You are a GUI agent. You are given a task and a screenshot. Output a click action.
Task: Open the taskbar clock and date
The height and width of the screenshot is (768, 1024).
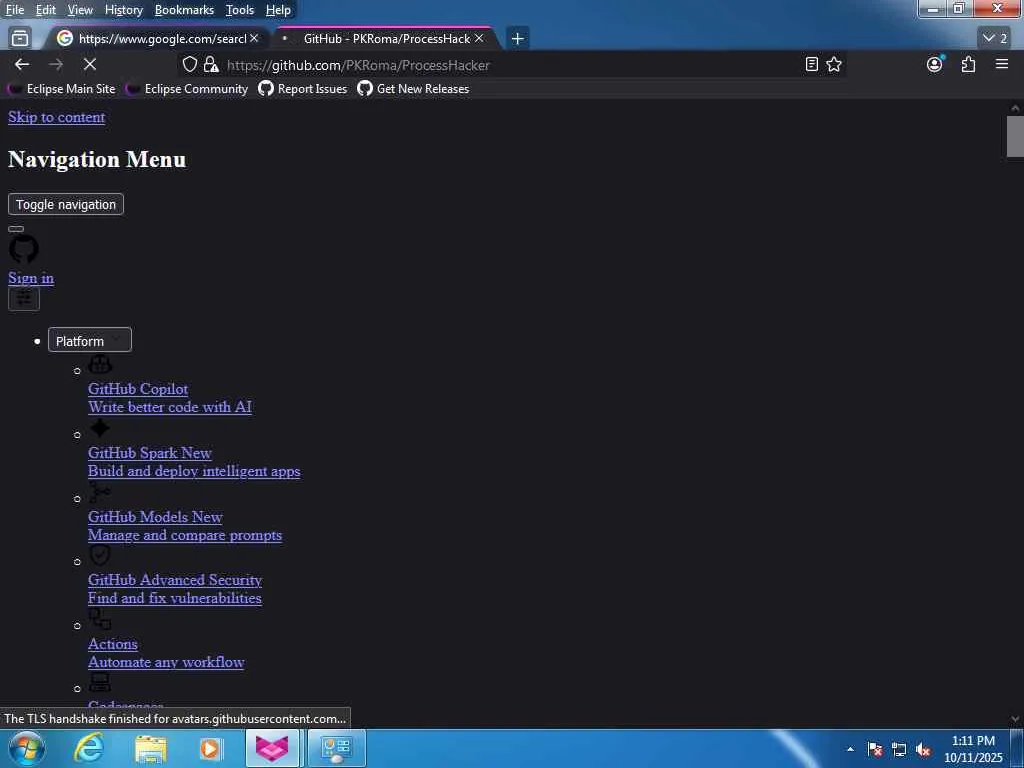coord(973,749)
